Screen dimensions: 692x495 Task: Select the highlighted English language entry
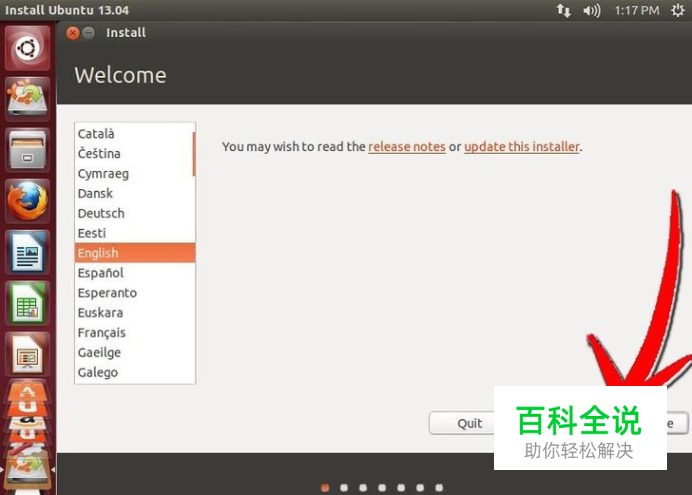(x=135, y=253)
